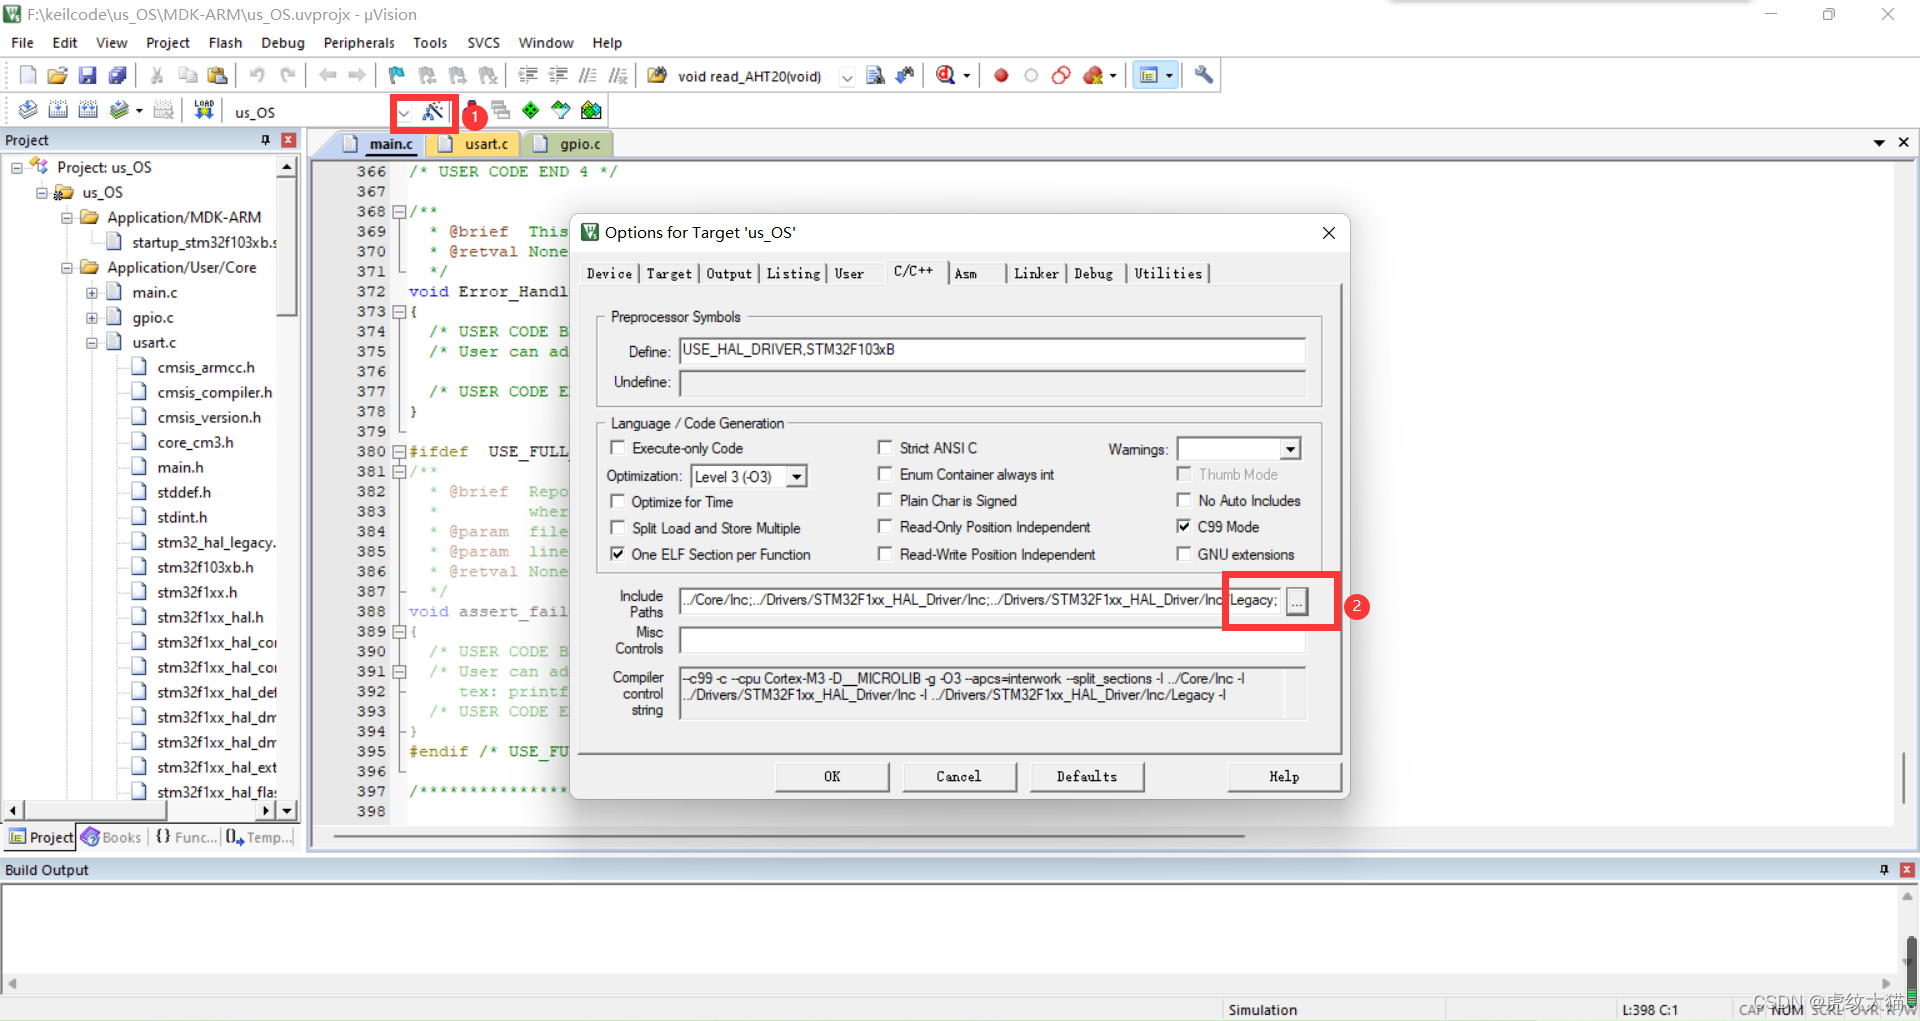This screenshot has width=1920, height=1021.
Task: Expand target selection dropdown us_OS
Action: click(x=403, y=112)
